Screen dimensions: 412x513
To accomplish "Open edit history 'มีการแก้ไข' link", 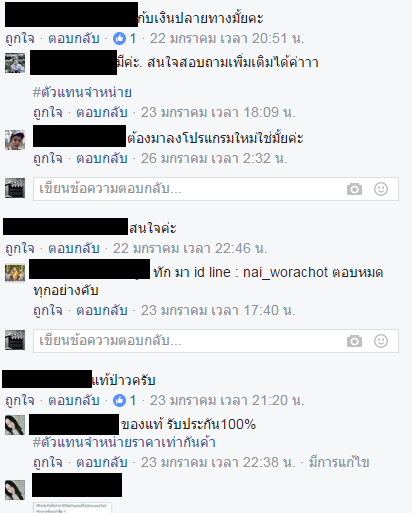I will (x=339, y=463).
